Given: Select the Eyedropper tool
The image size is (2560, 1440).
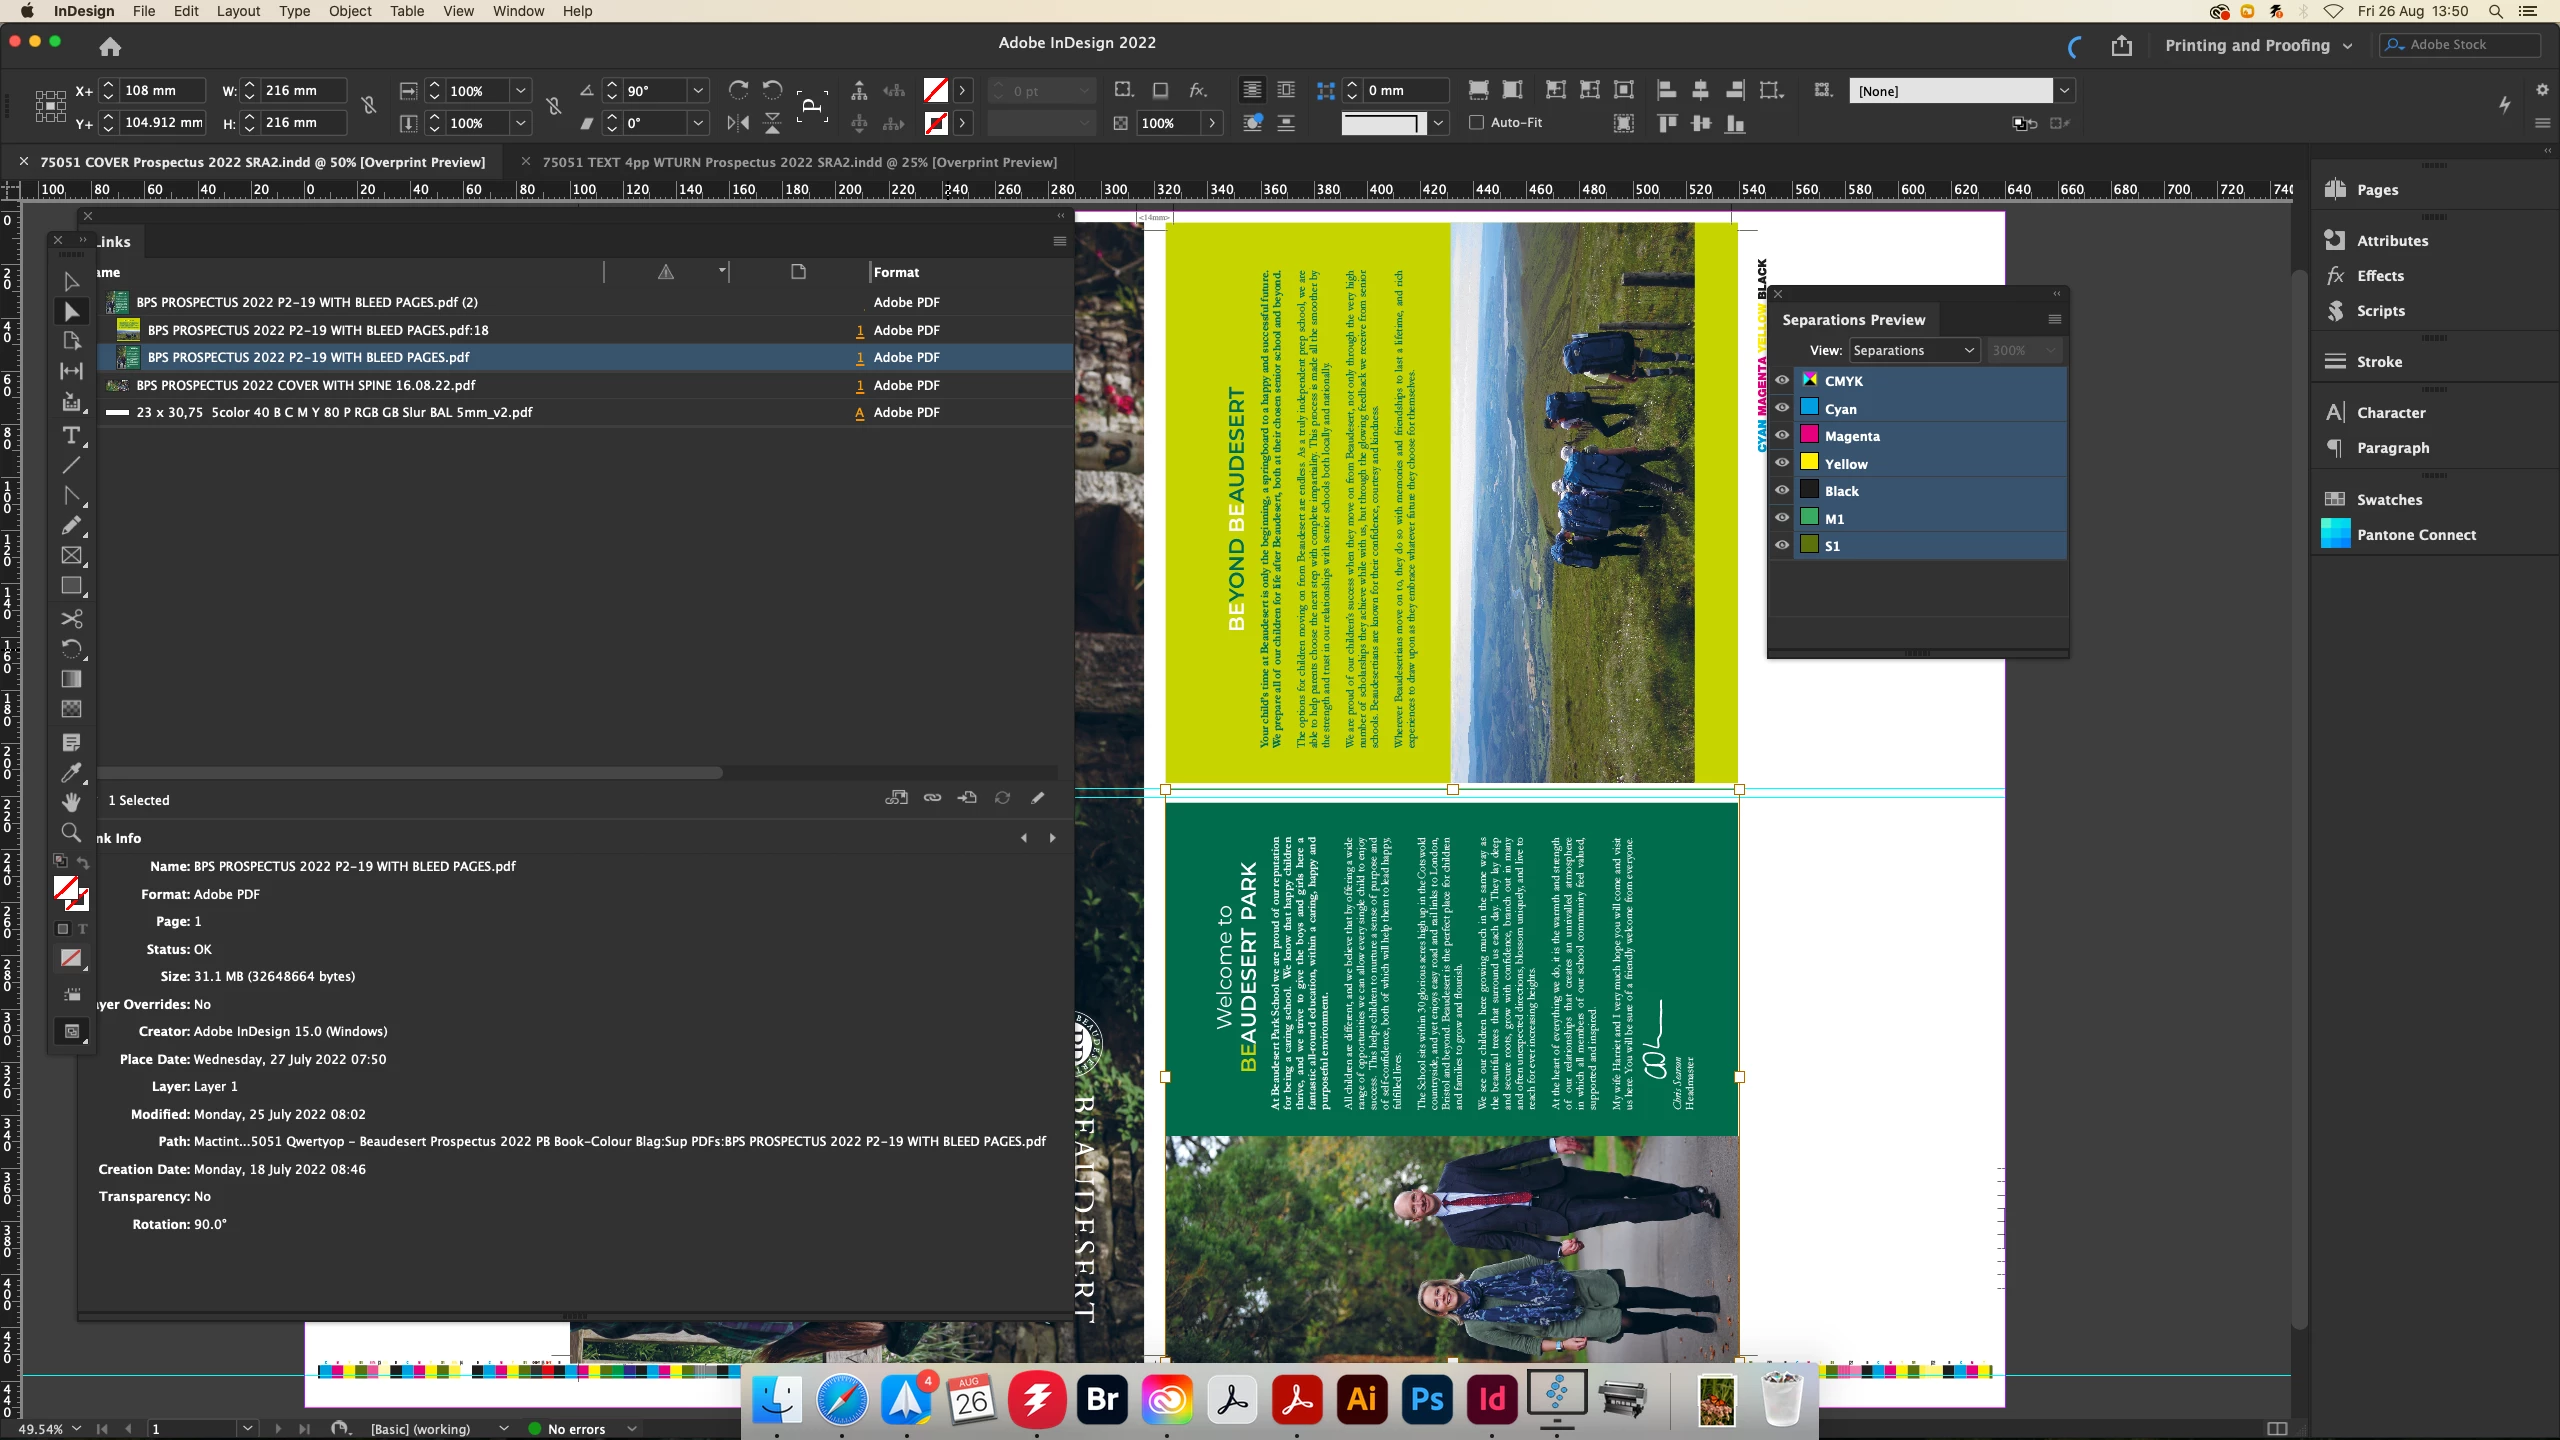Looking at the screenshot, I should pyautogui.click(x=71, y=773).
